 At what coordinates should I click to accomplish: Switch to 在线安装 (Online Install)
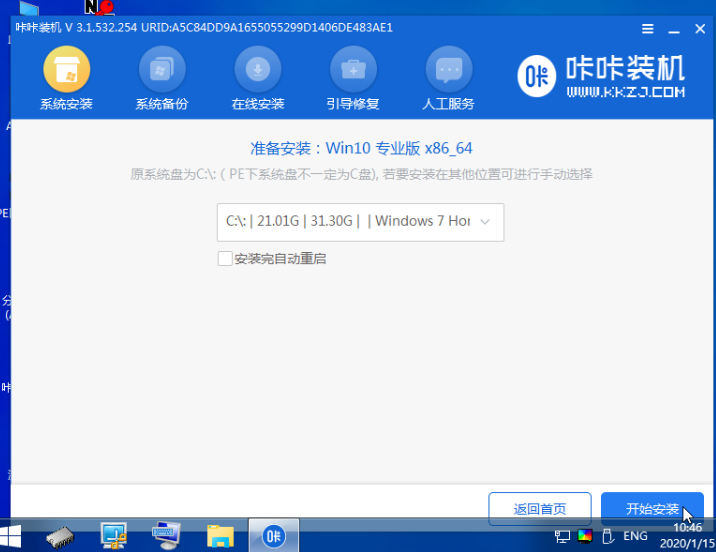coord(258,79)
